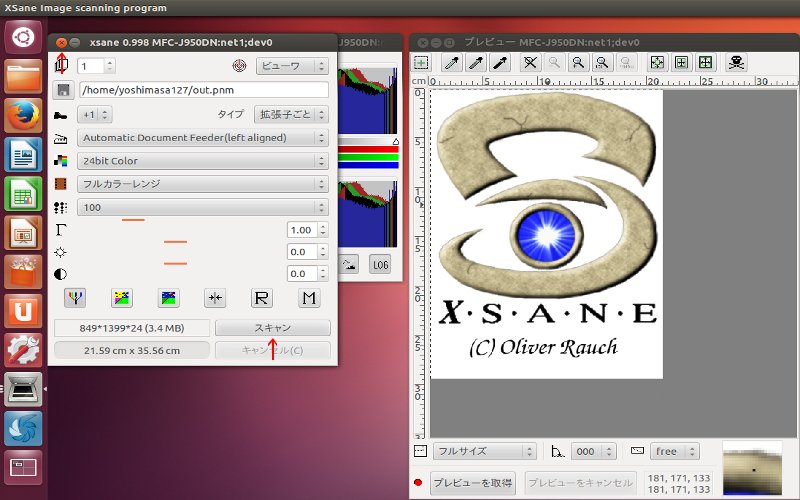
Task: Open the 24bit Color mode dropdown
Action: pyautogui.click(x=203, y=161)
